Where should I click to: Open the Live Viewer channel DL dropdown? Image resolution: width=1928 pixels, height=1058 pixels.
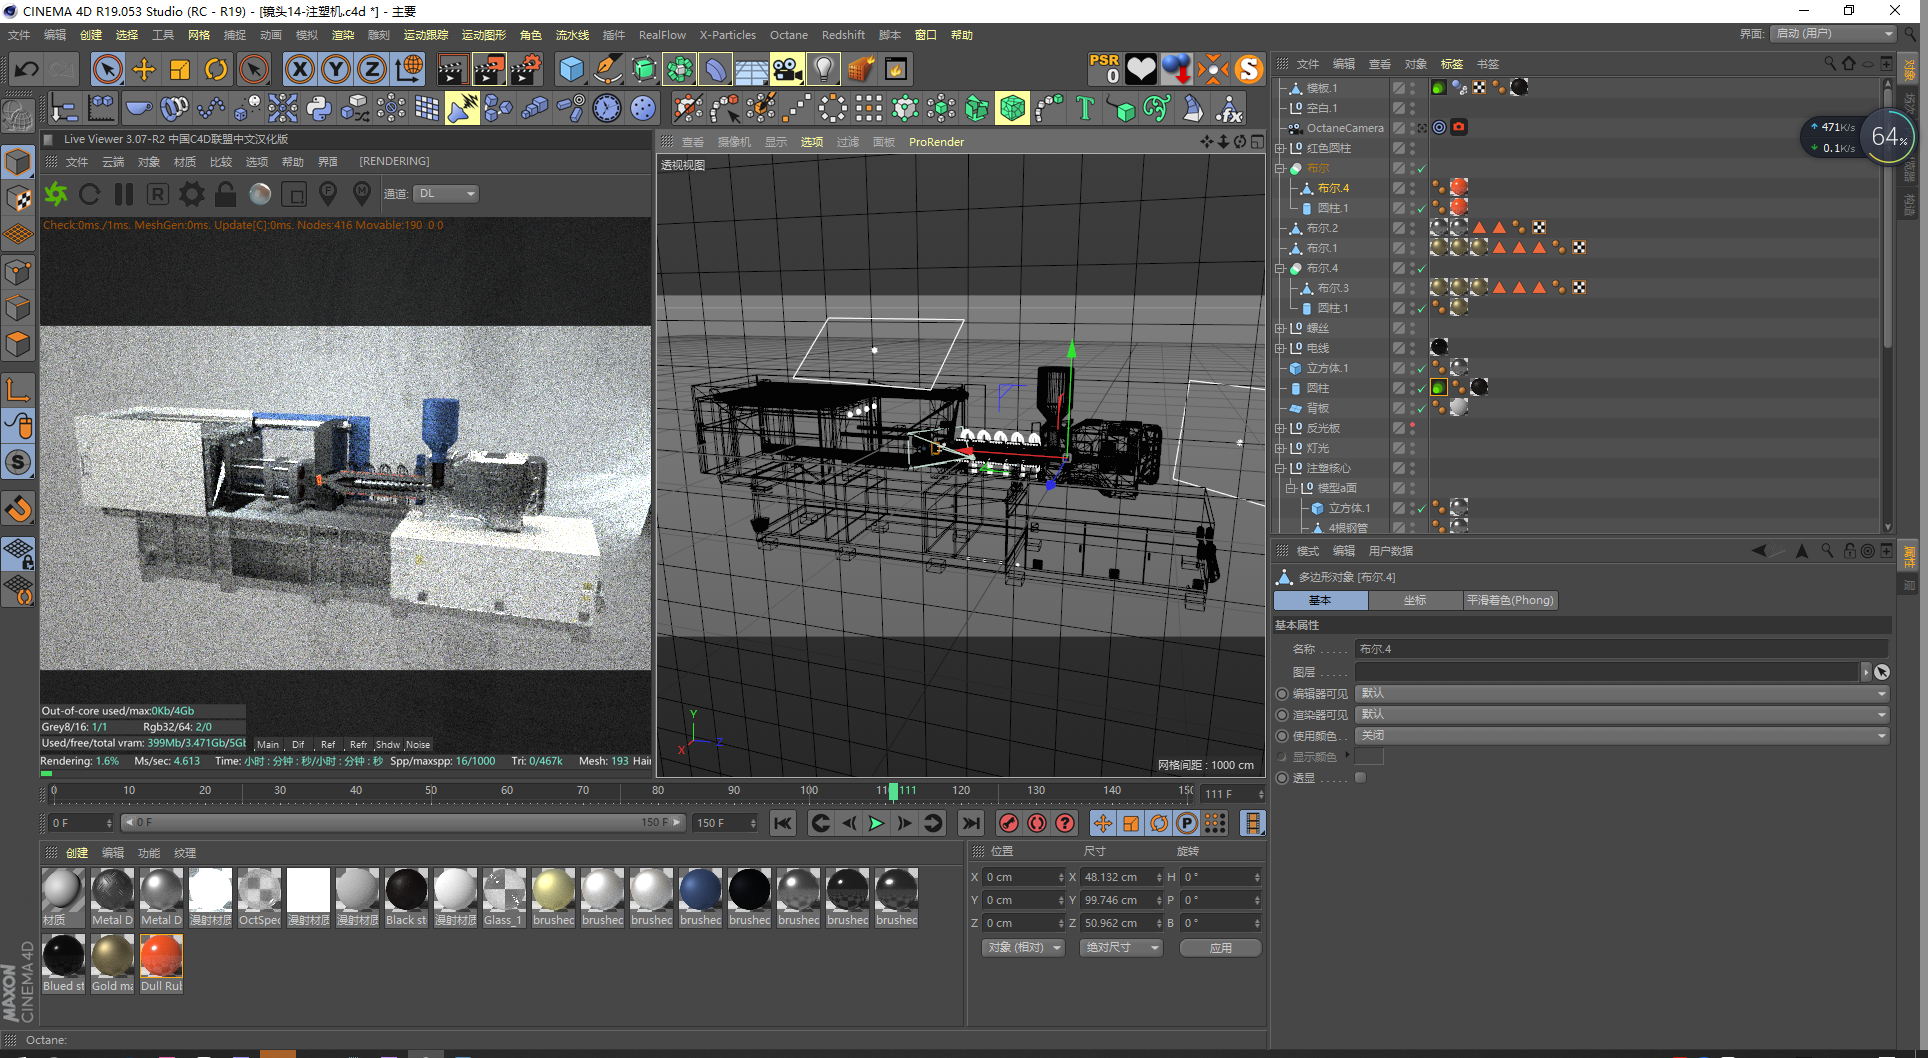tap(446, 193)
